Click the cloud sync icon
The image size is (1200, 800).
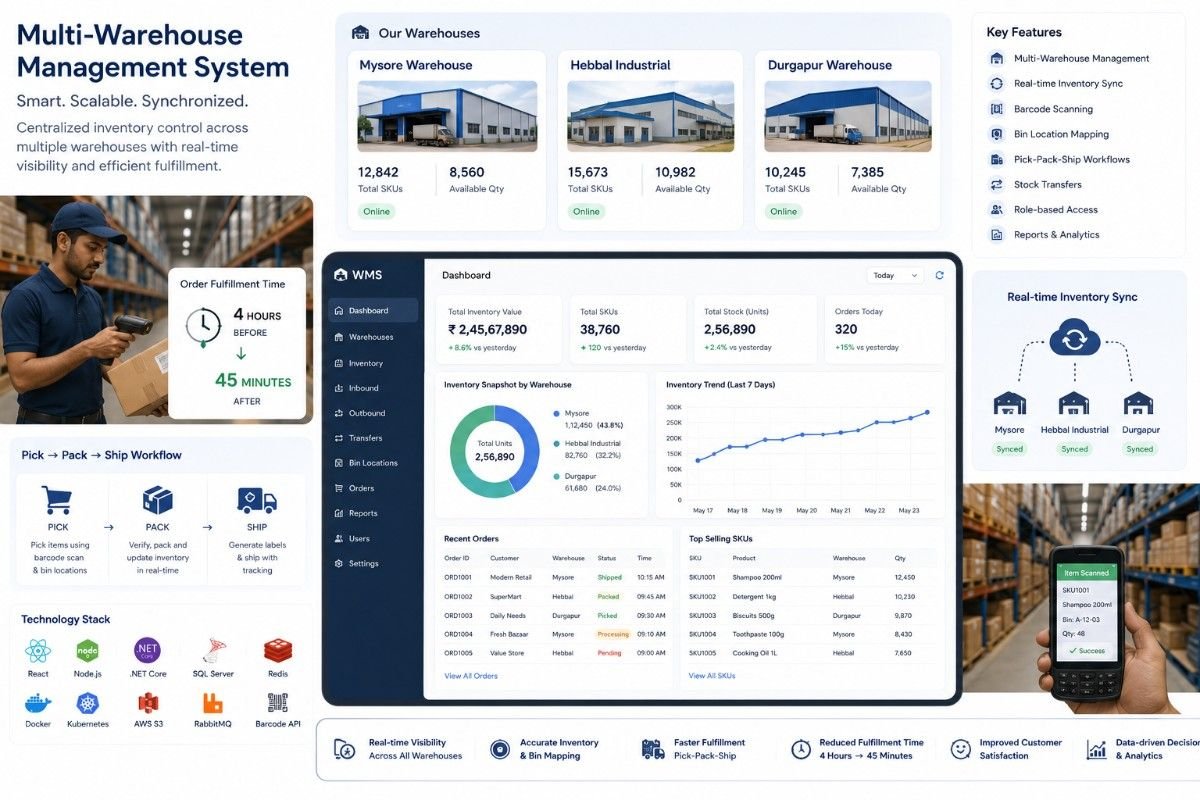pos(1074,337)
